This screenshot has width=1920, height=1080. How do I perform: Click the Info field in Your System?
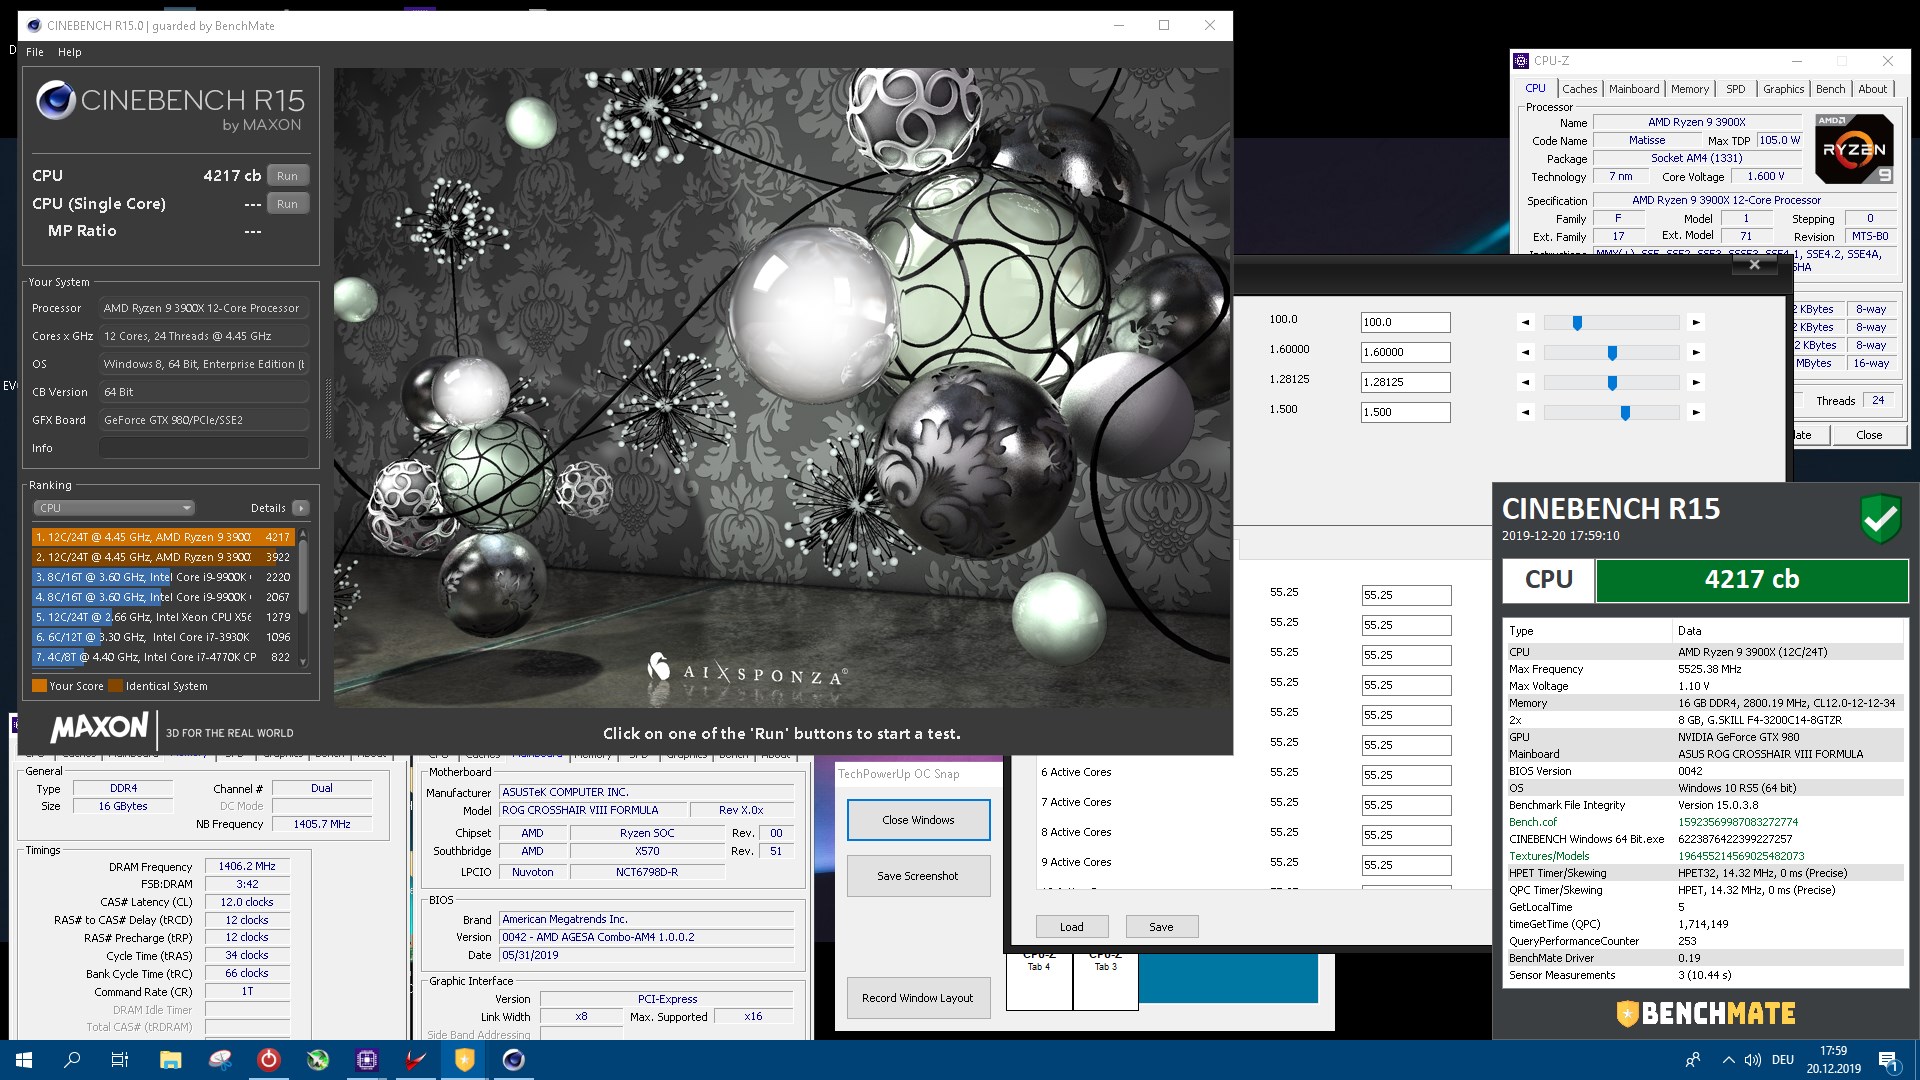click(203, 448)
